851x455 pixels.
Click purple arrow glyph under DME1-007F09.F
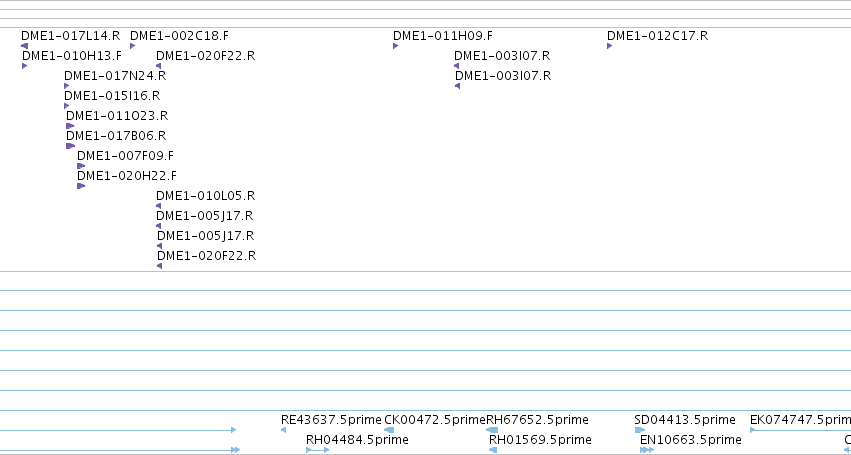pos(81,166)
